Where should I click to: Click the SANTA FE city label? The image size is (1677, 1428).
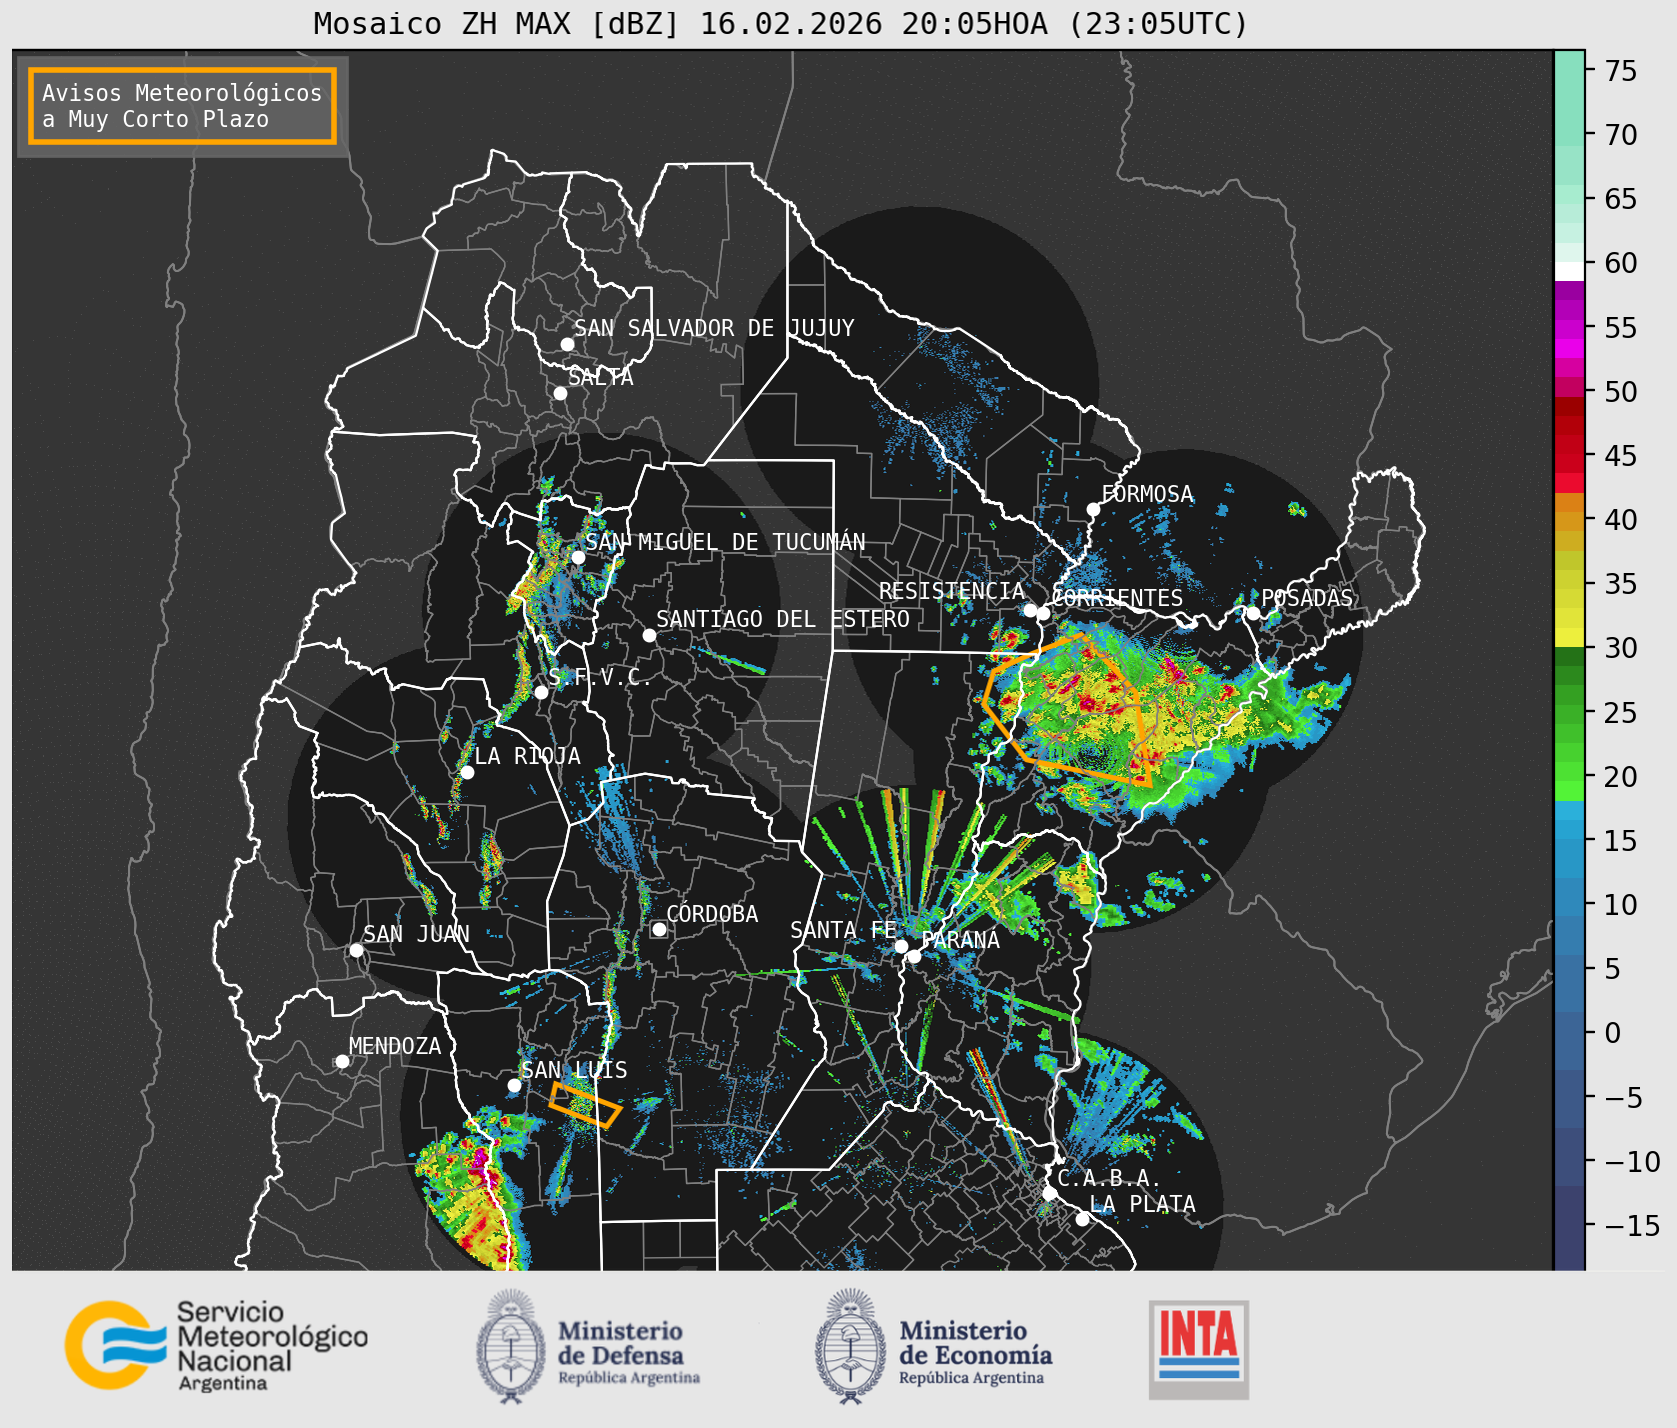[x=843, y=930]
